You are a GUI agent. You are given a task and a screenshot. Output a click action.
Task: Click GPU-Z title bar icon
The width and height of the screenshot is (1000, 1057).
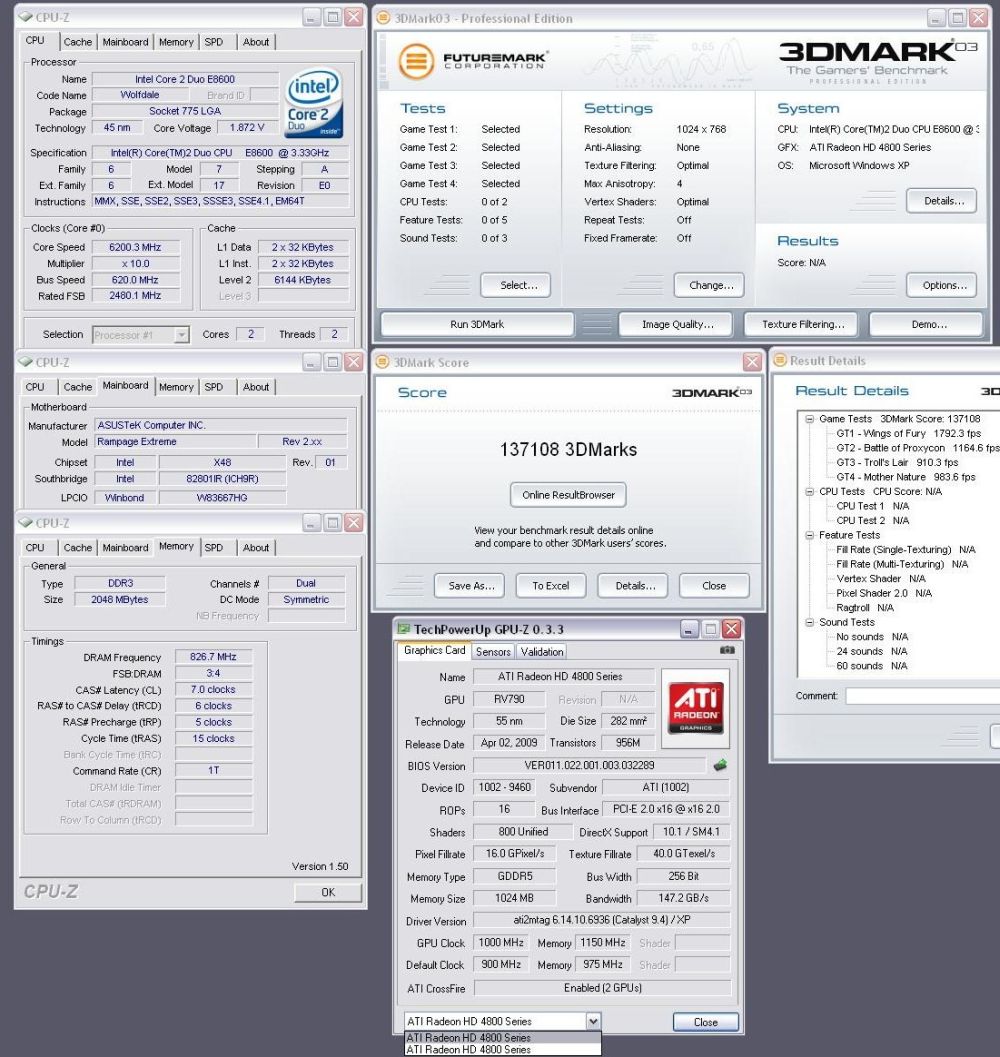tap(403, 629)
